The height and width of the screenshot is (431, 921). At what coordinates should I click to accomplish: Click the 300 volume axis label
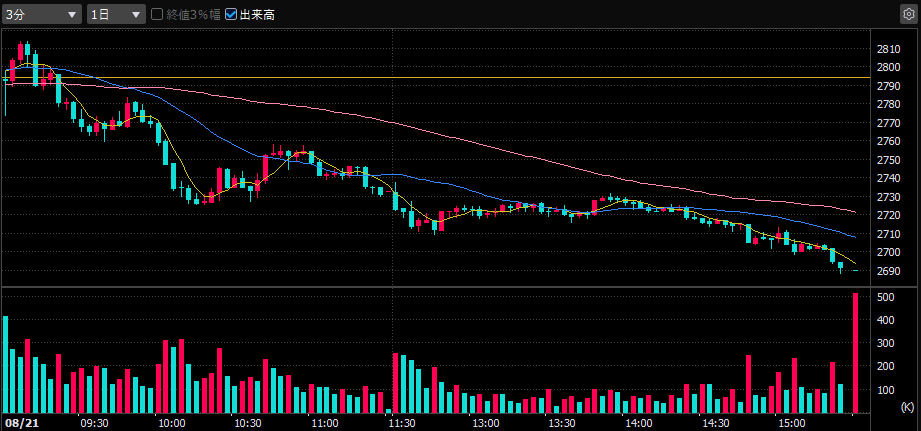[x=886, y=344]
